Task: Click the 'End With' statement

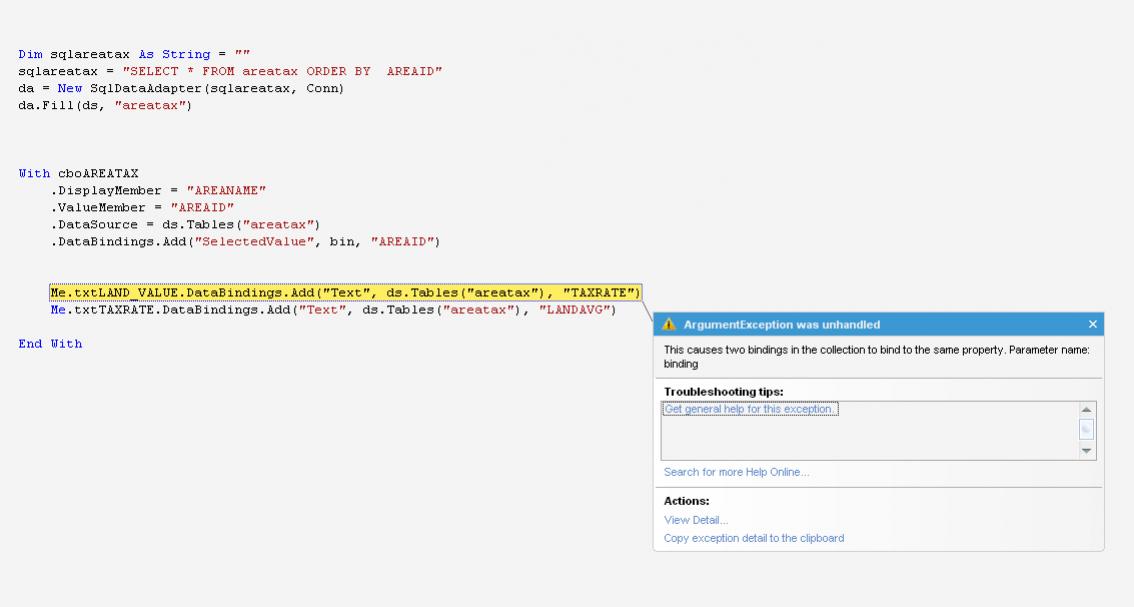Action: click(50, 343)
